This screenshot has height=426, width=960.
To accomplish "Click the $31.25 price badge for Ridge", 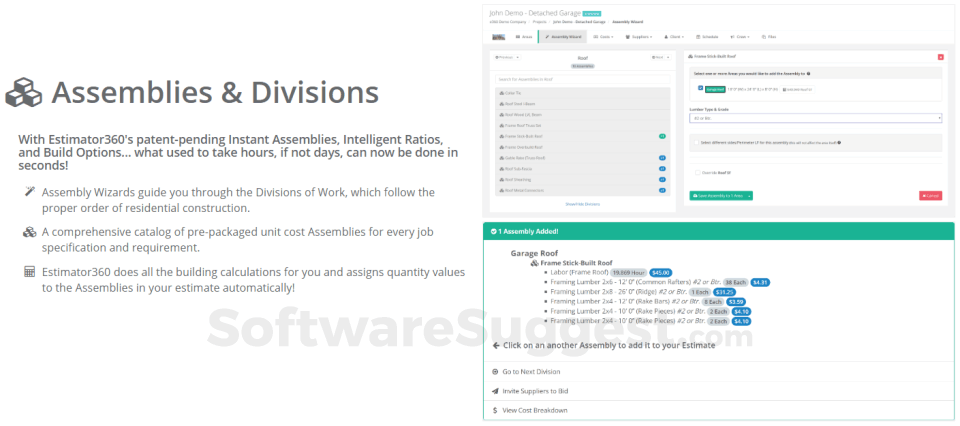I will pos(725,292).
